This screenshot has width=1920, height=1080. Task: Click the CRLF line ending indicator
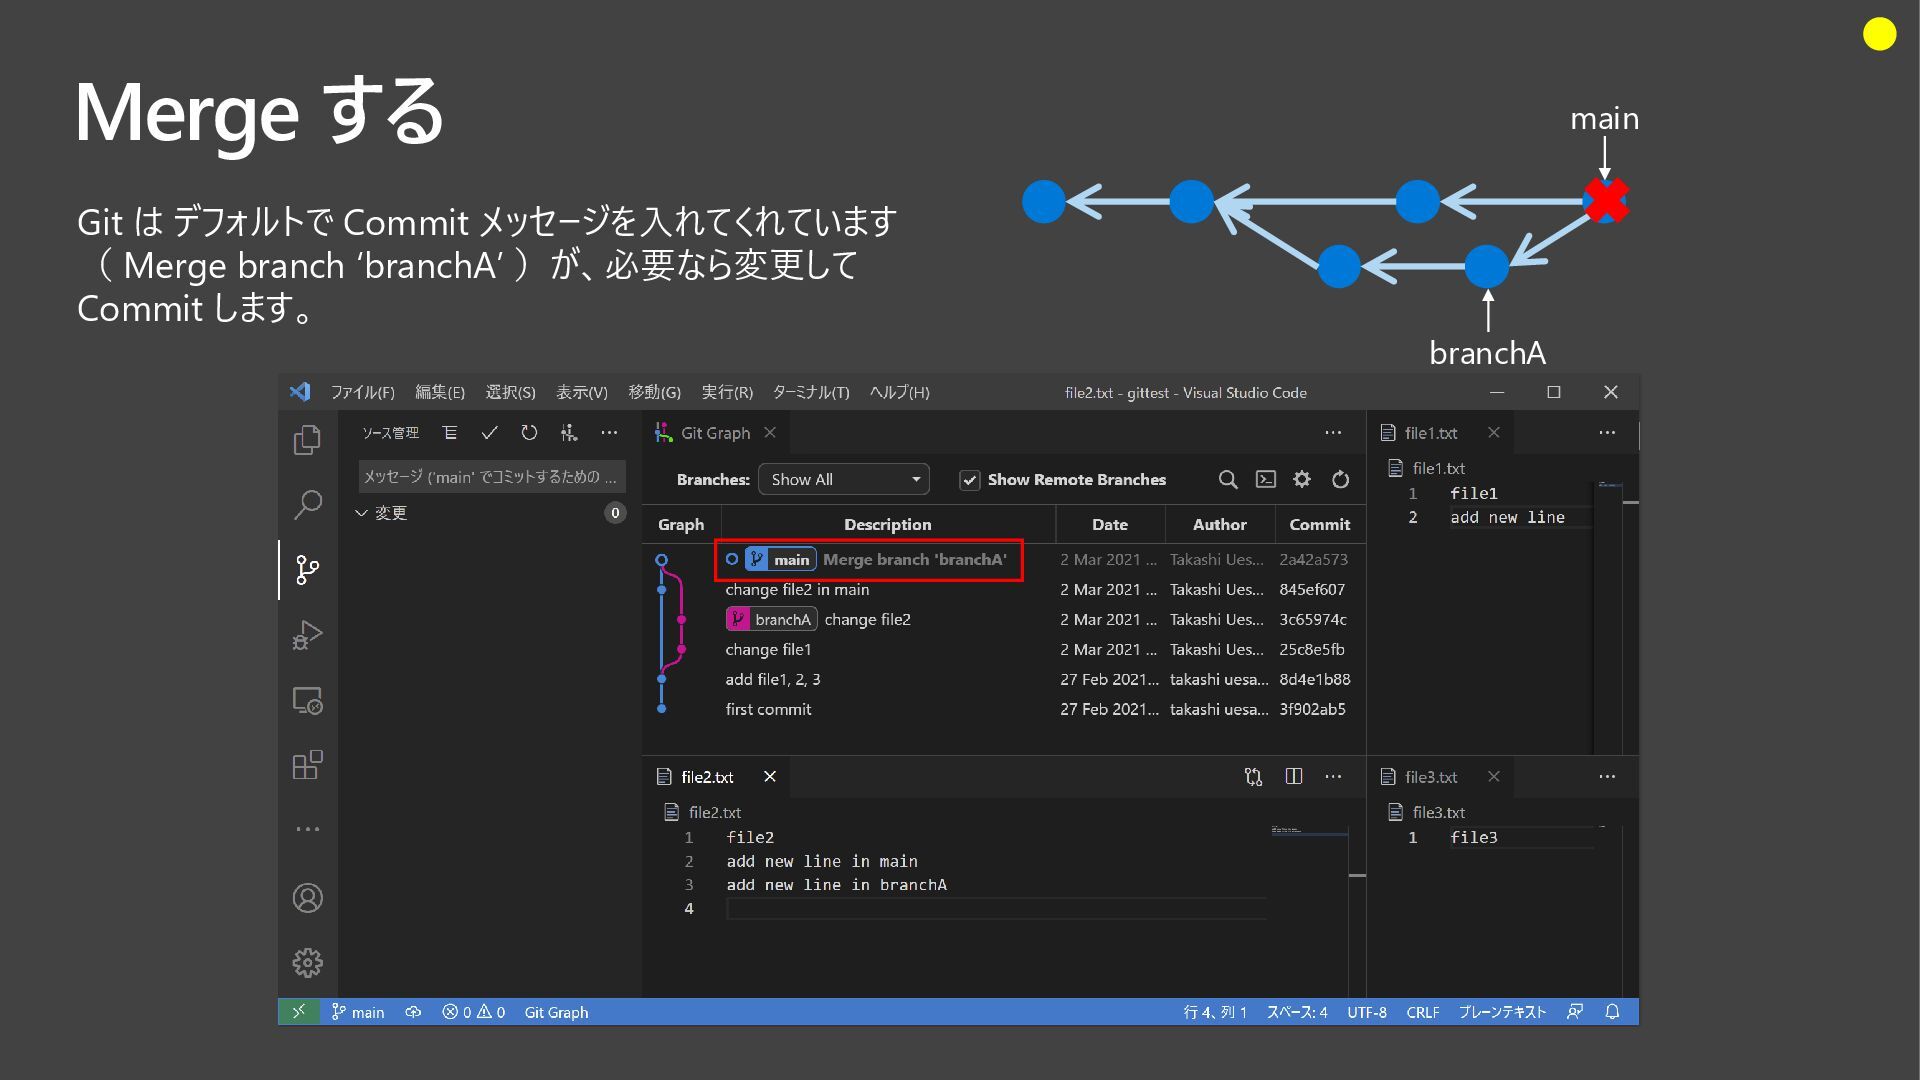[1422, 1012]
